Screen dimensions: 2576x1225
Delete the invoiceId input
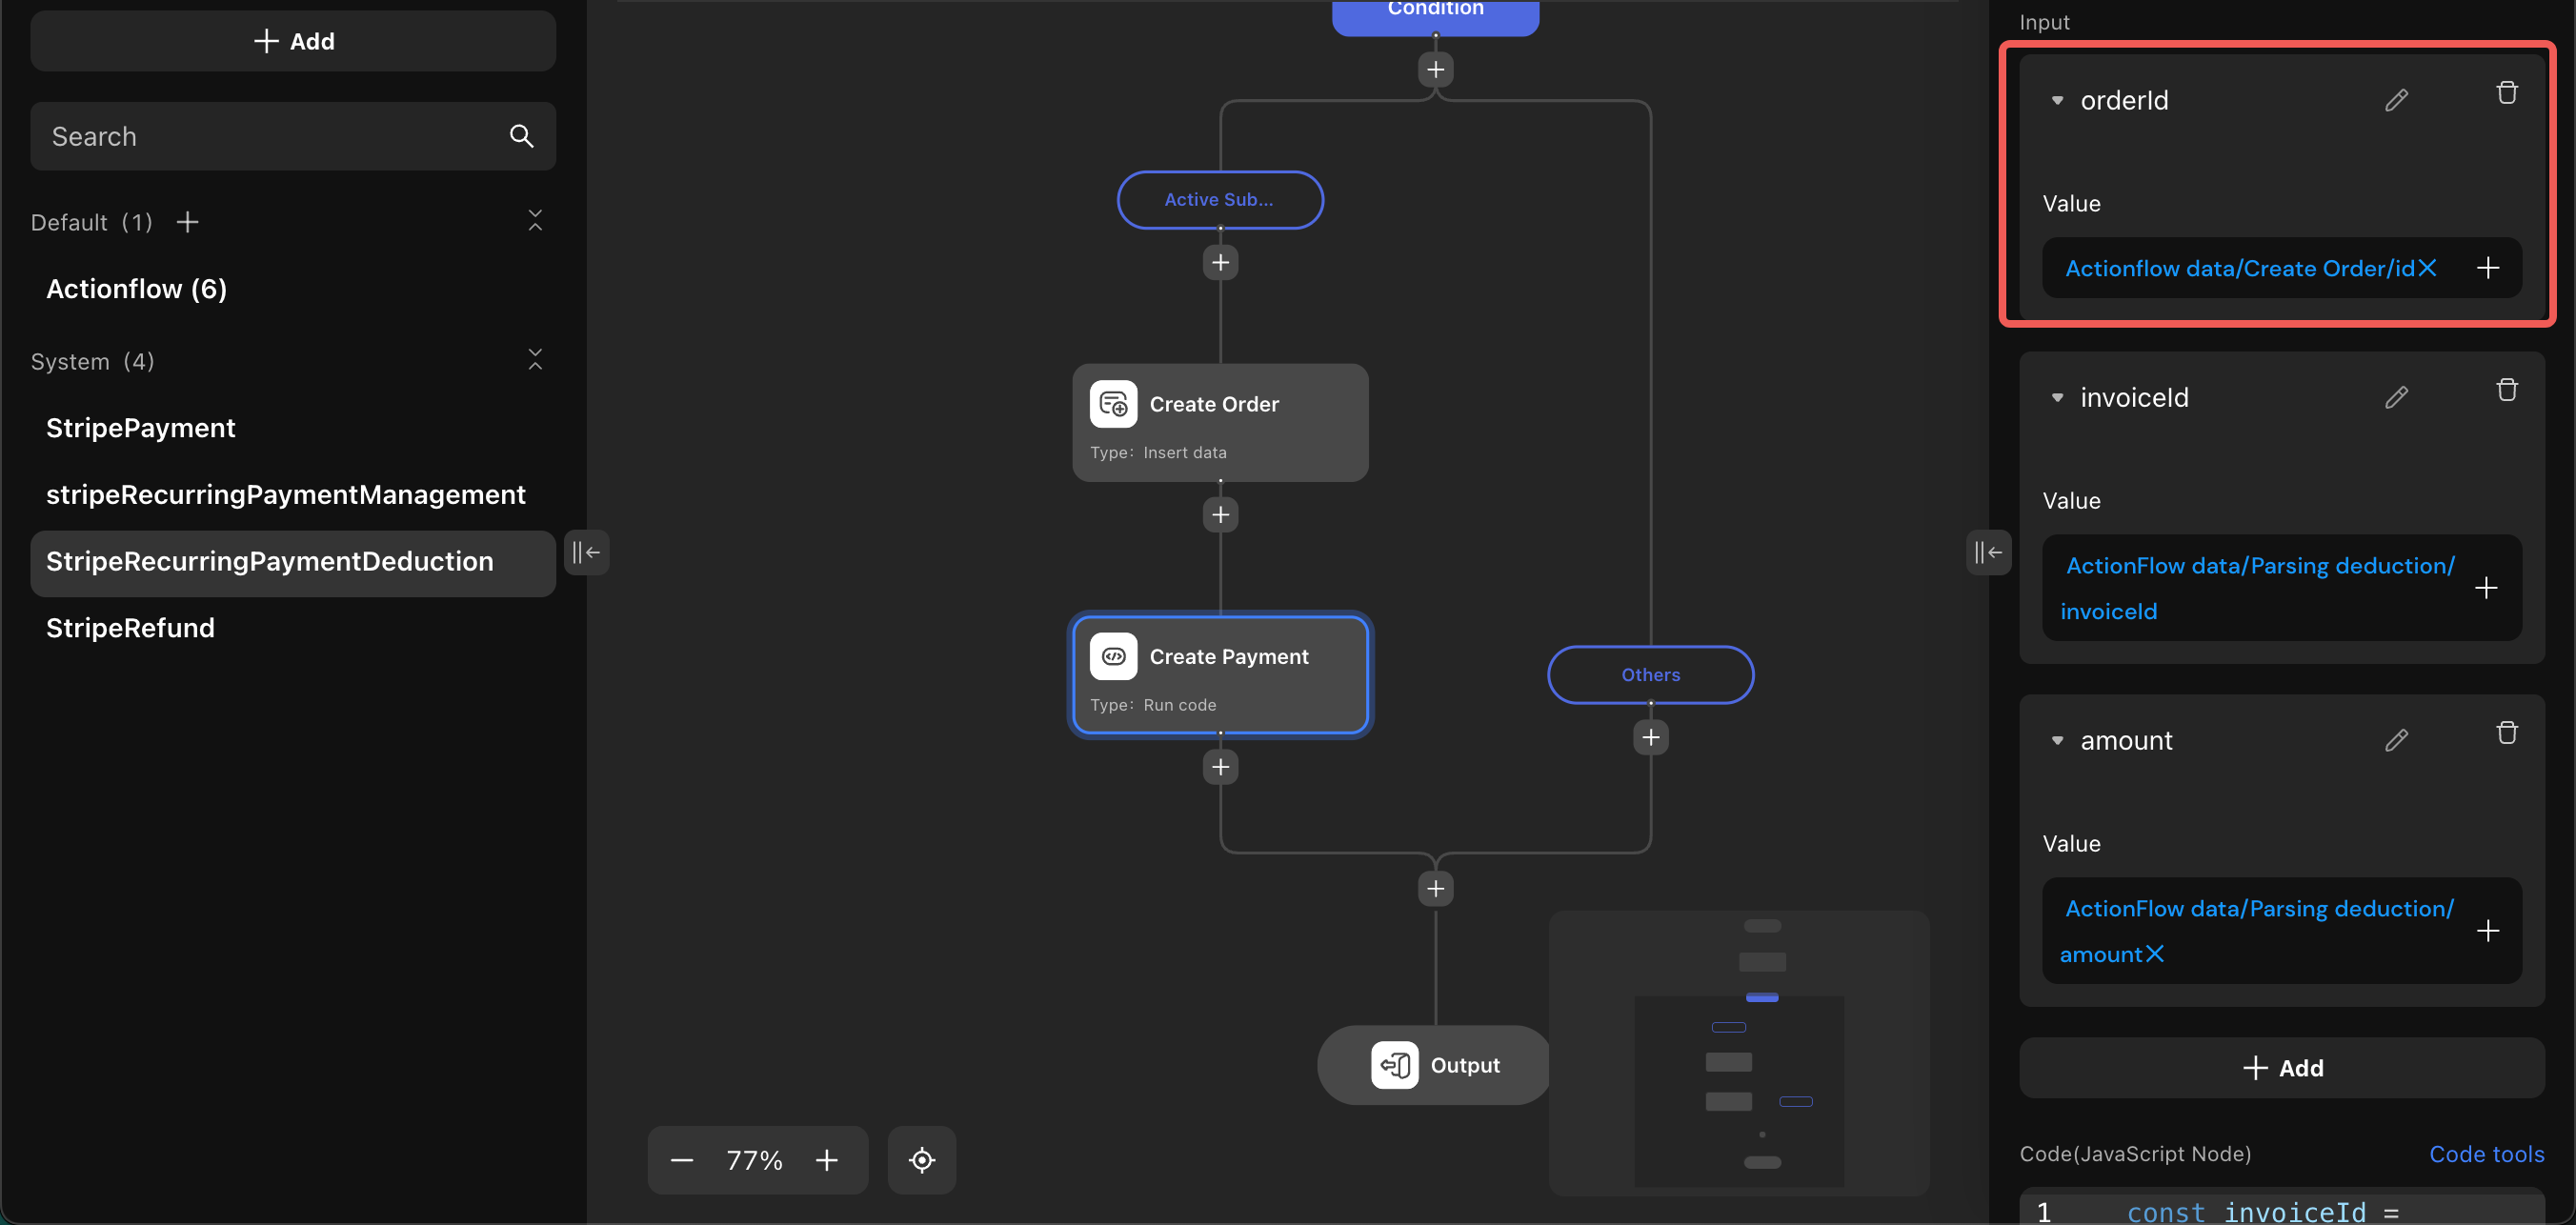click(2506, 390)
